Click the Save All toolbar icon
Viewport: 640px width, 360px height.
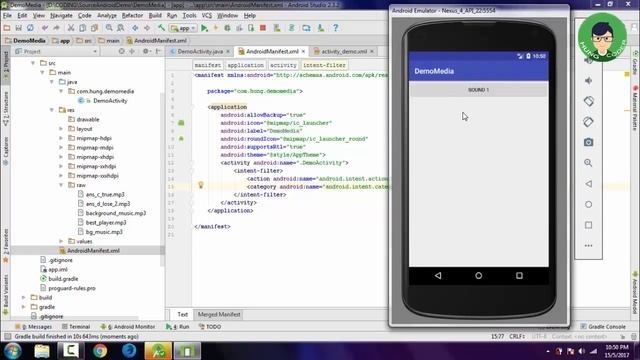(x=18, y=28)
